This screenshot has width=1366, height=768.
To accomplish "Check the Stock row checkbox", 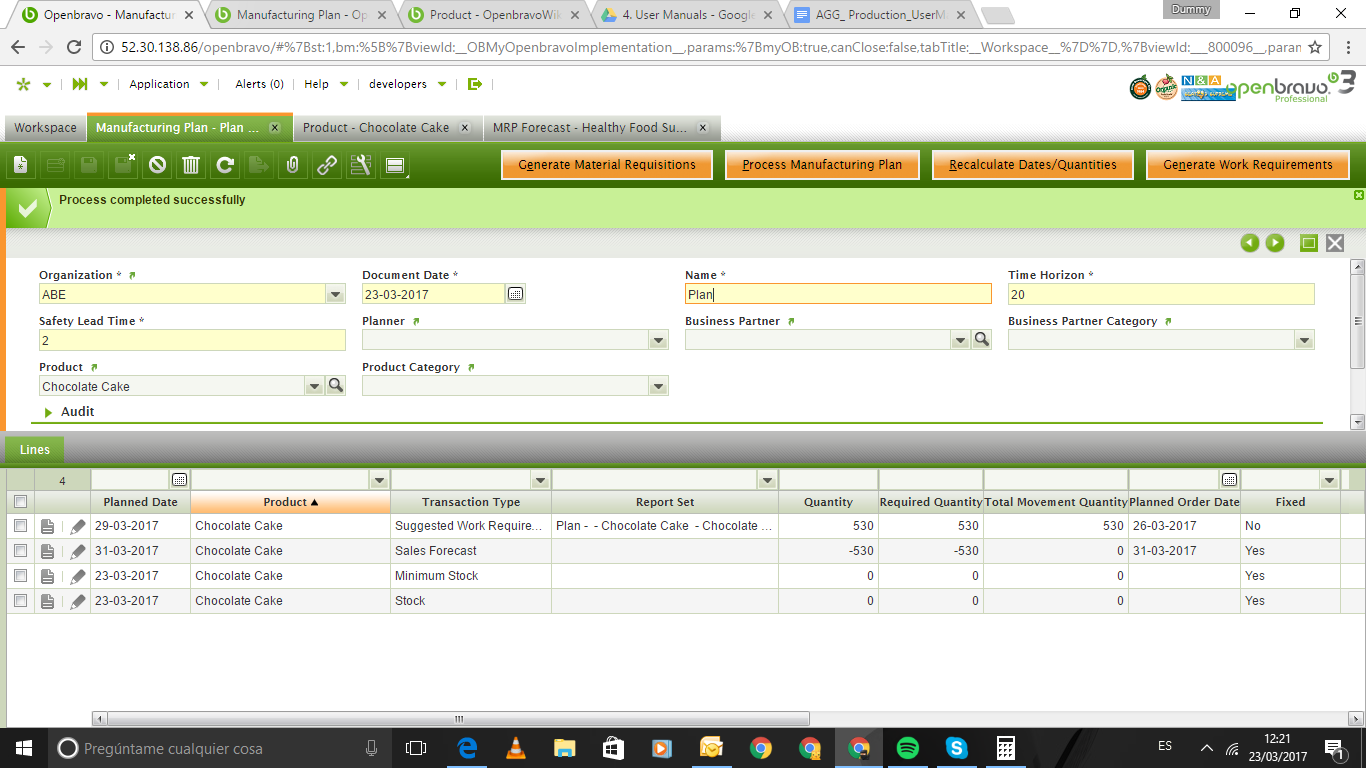I will tap(20, 601).
